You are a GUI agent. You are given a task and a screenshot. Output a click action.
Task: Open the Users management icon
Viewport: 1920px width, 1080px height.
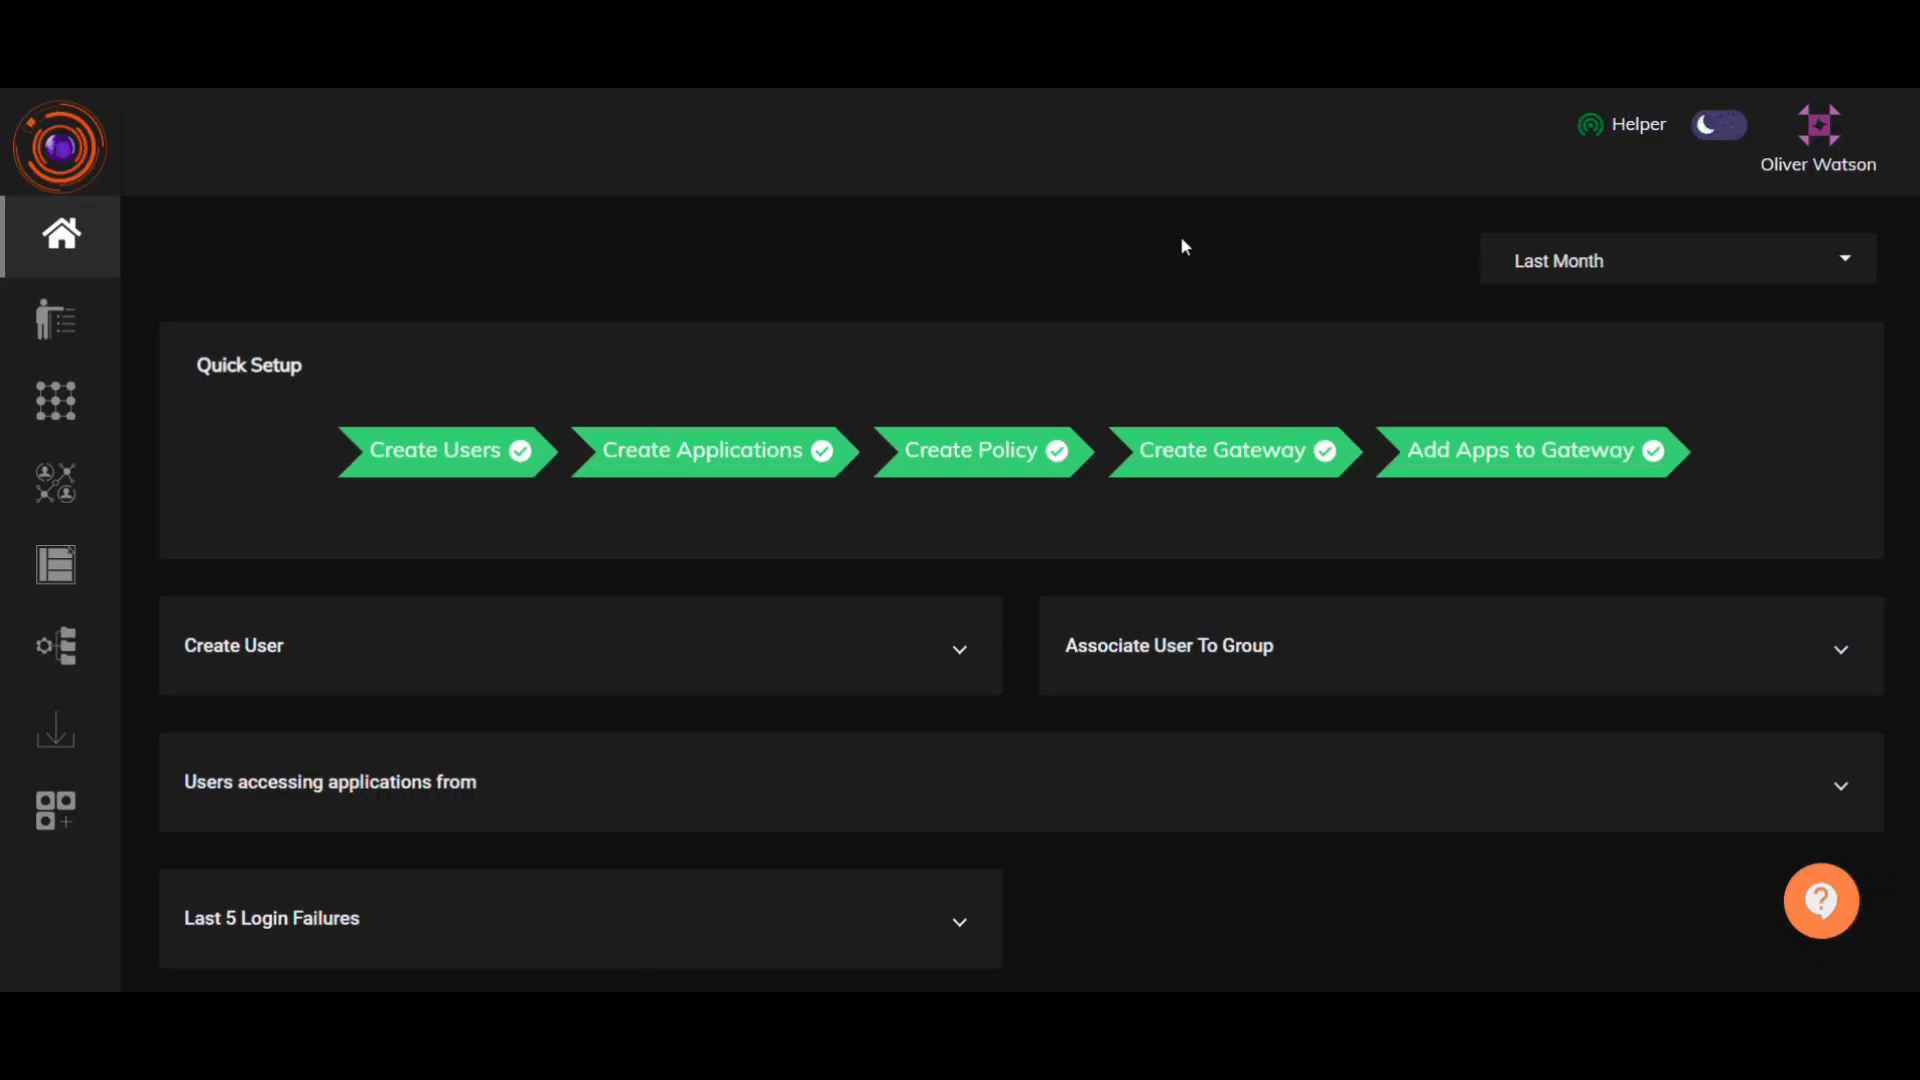55,319
